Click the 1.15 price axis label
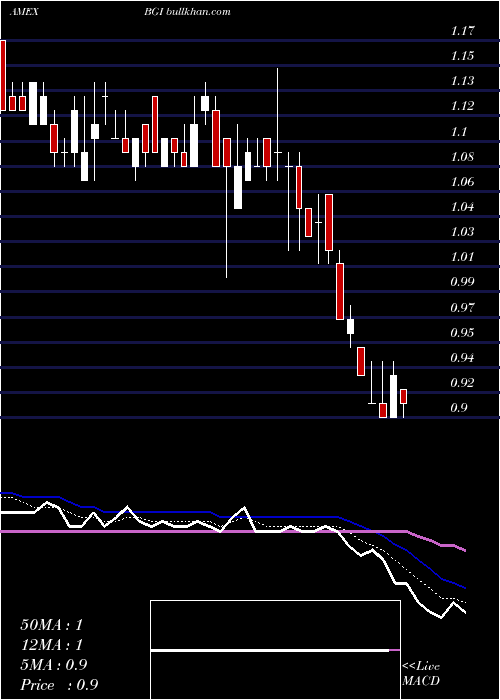This screenshot has width=500, height=700. pyautogui.click(x=462, y=56)
